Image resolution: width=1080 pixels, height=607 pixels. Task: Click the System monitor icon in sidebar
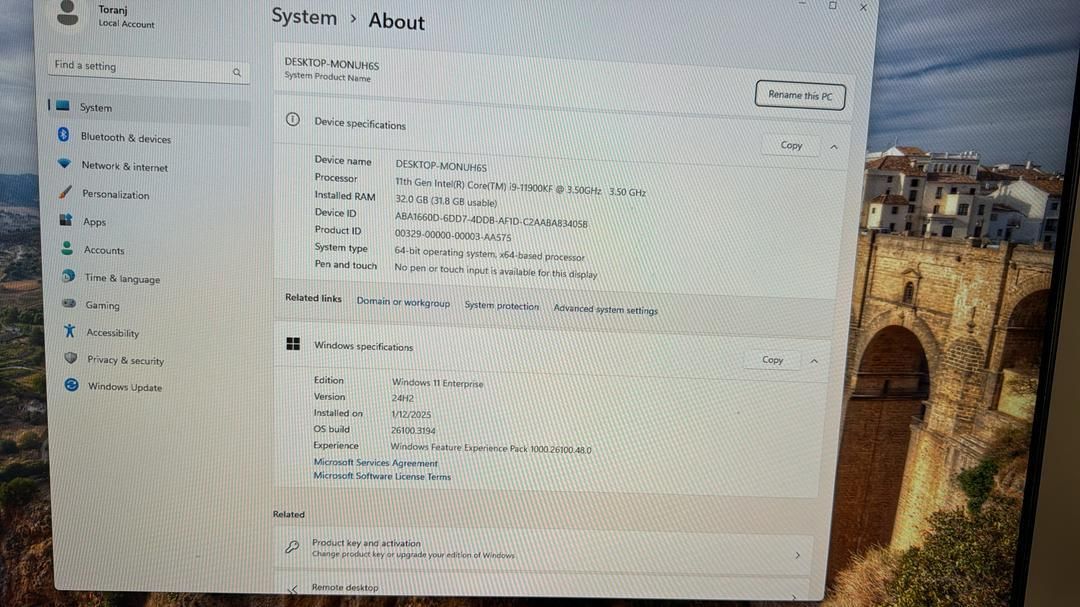pyautogui.click(x=63, y=105)
